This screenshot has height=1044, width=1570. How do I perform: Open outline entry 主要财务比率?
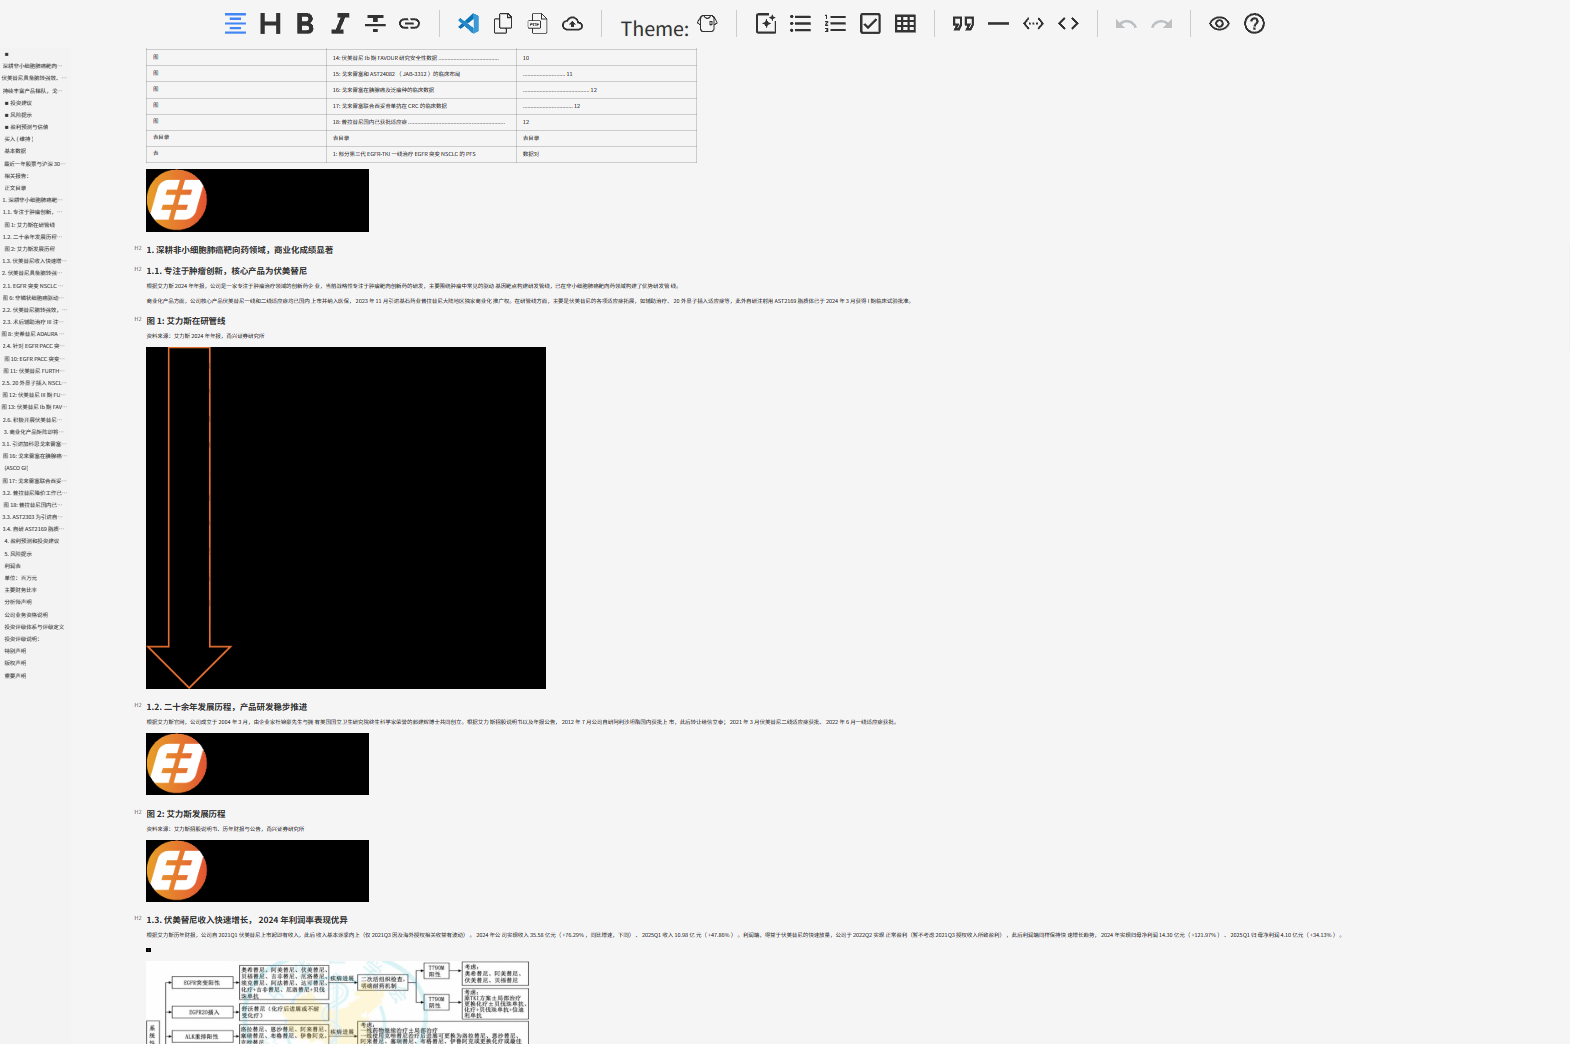21,590
